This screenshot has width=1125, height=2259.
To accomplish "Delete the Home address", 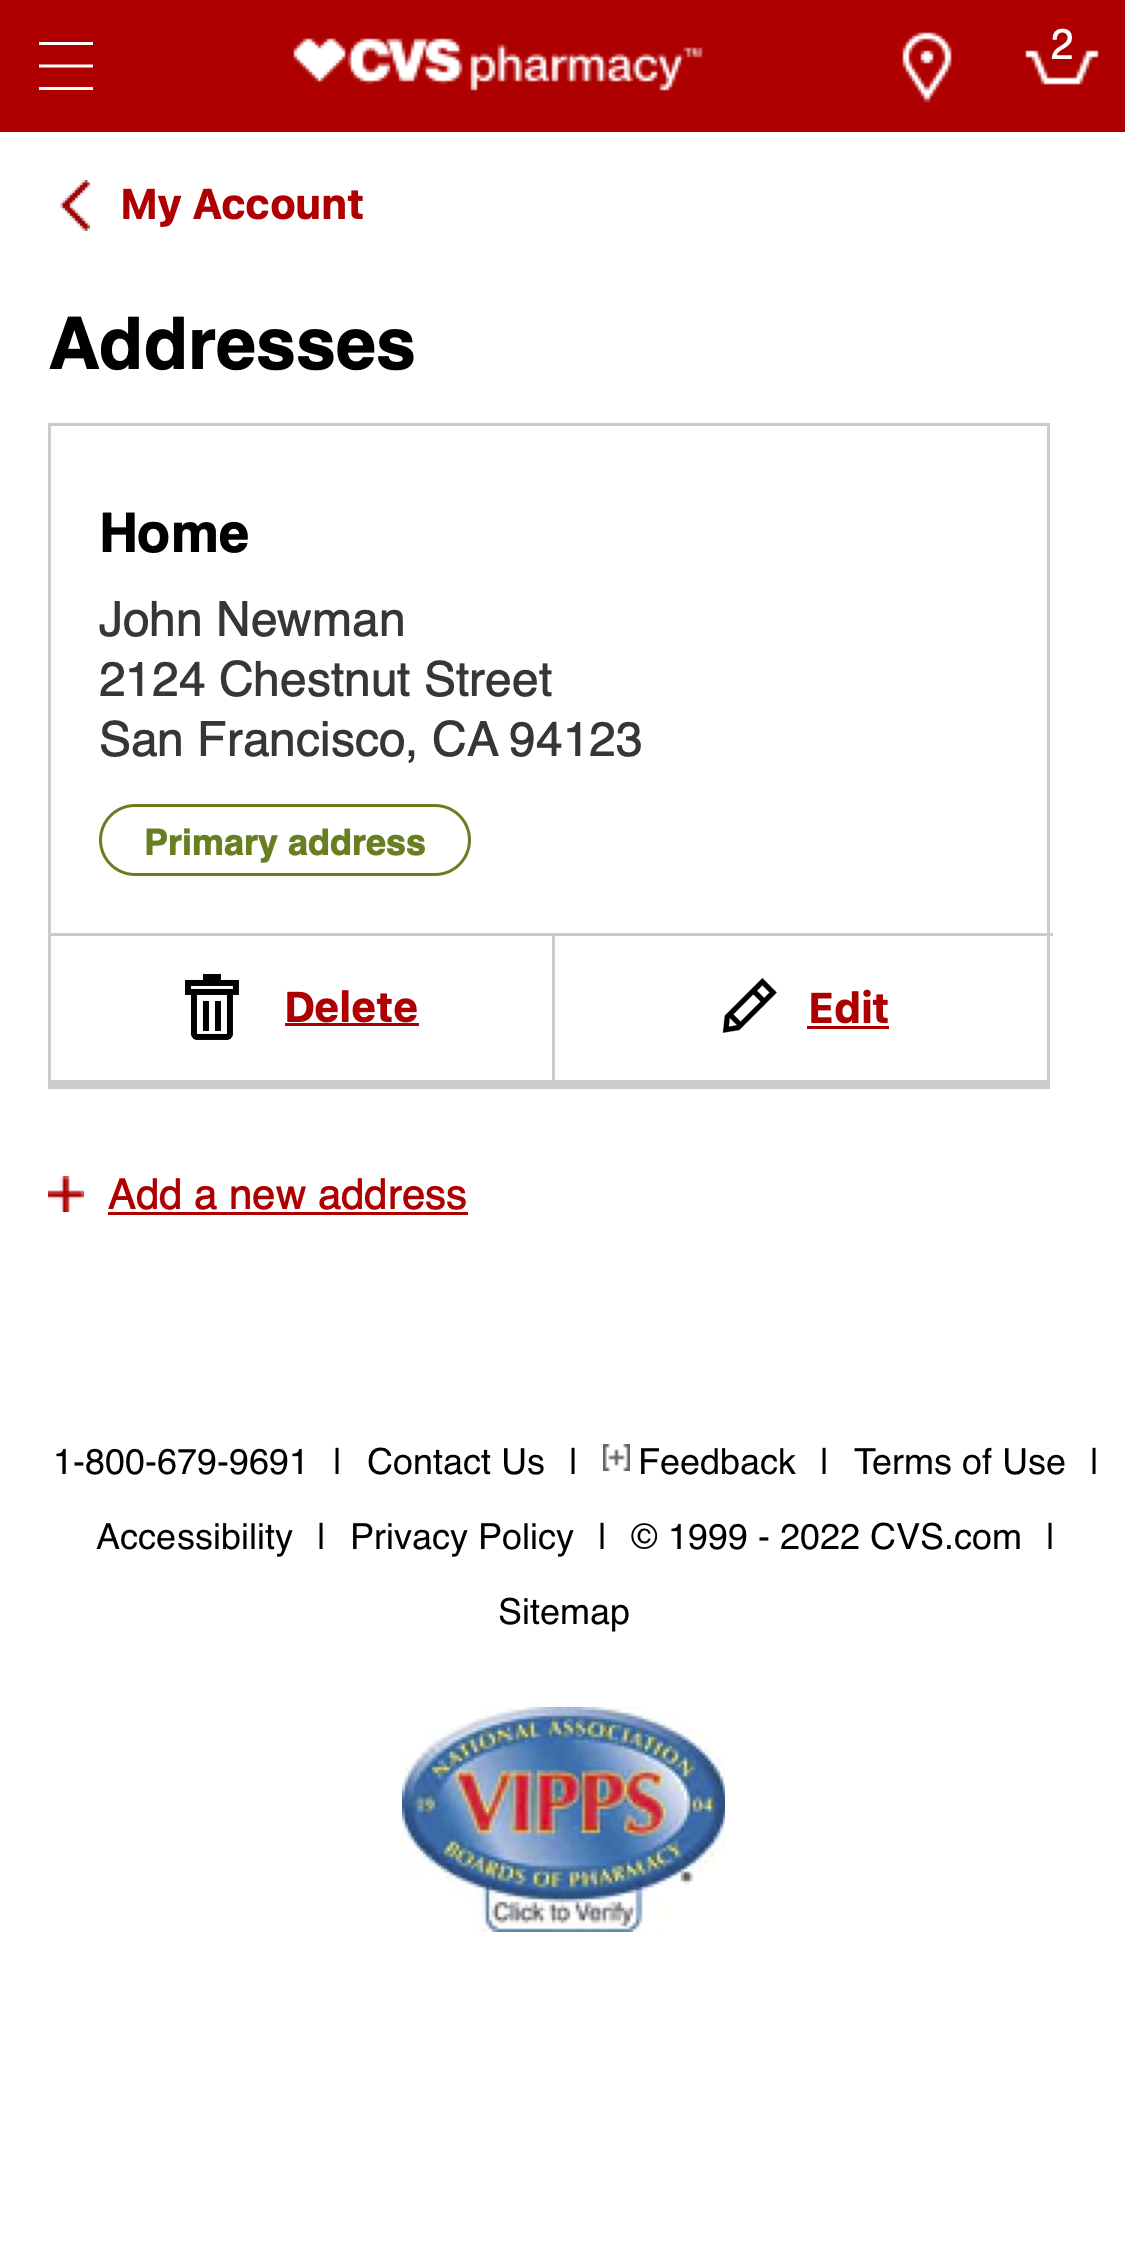I will (x=351, y=1007).
